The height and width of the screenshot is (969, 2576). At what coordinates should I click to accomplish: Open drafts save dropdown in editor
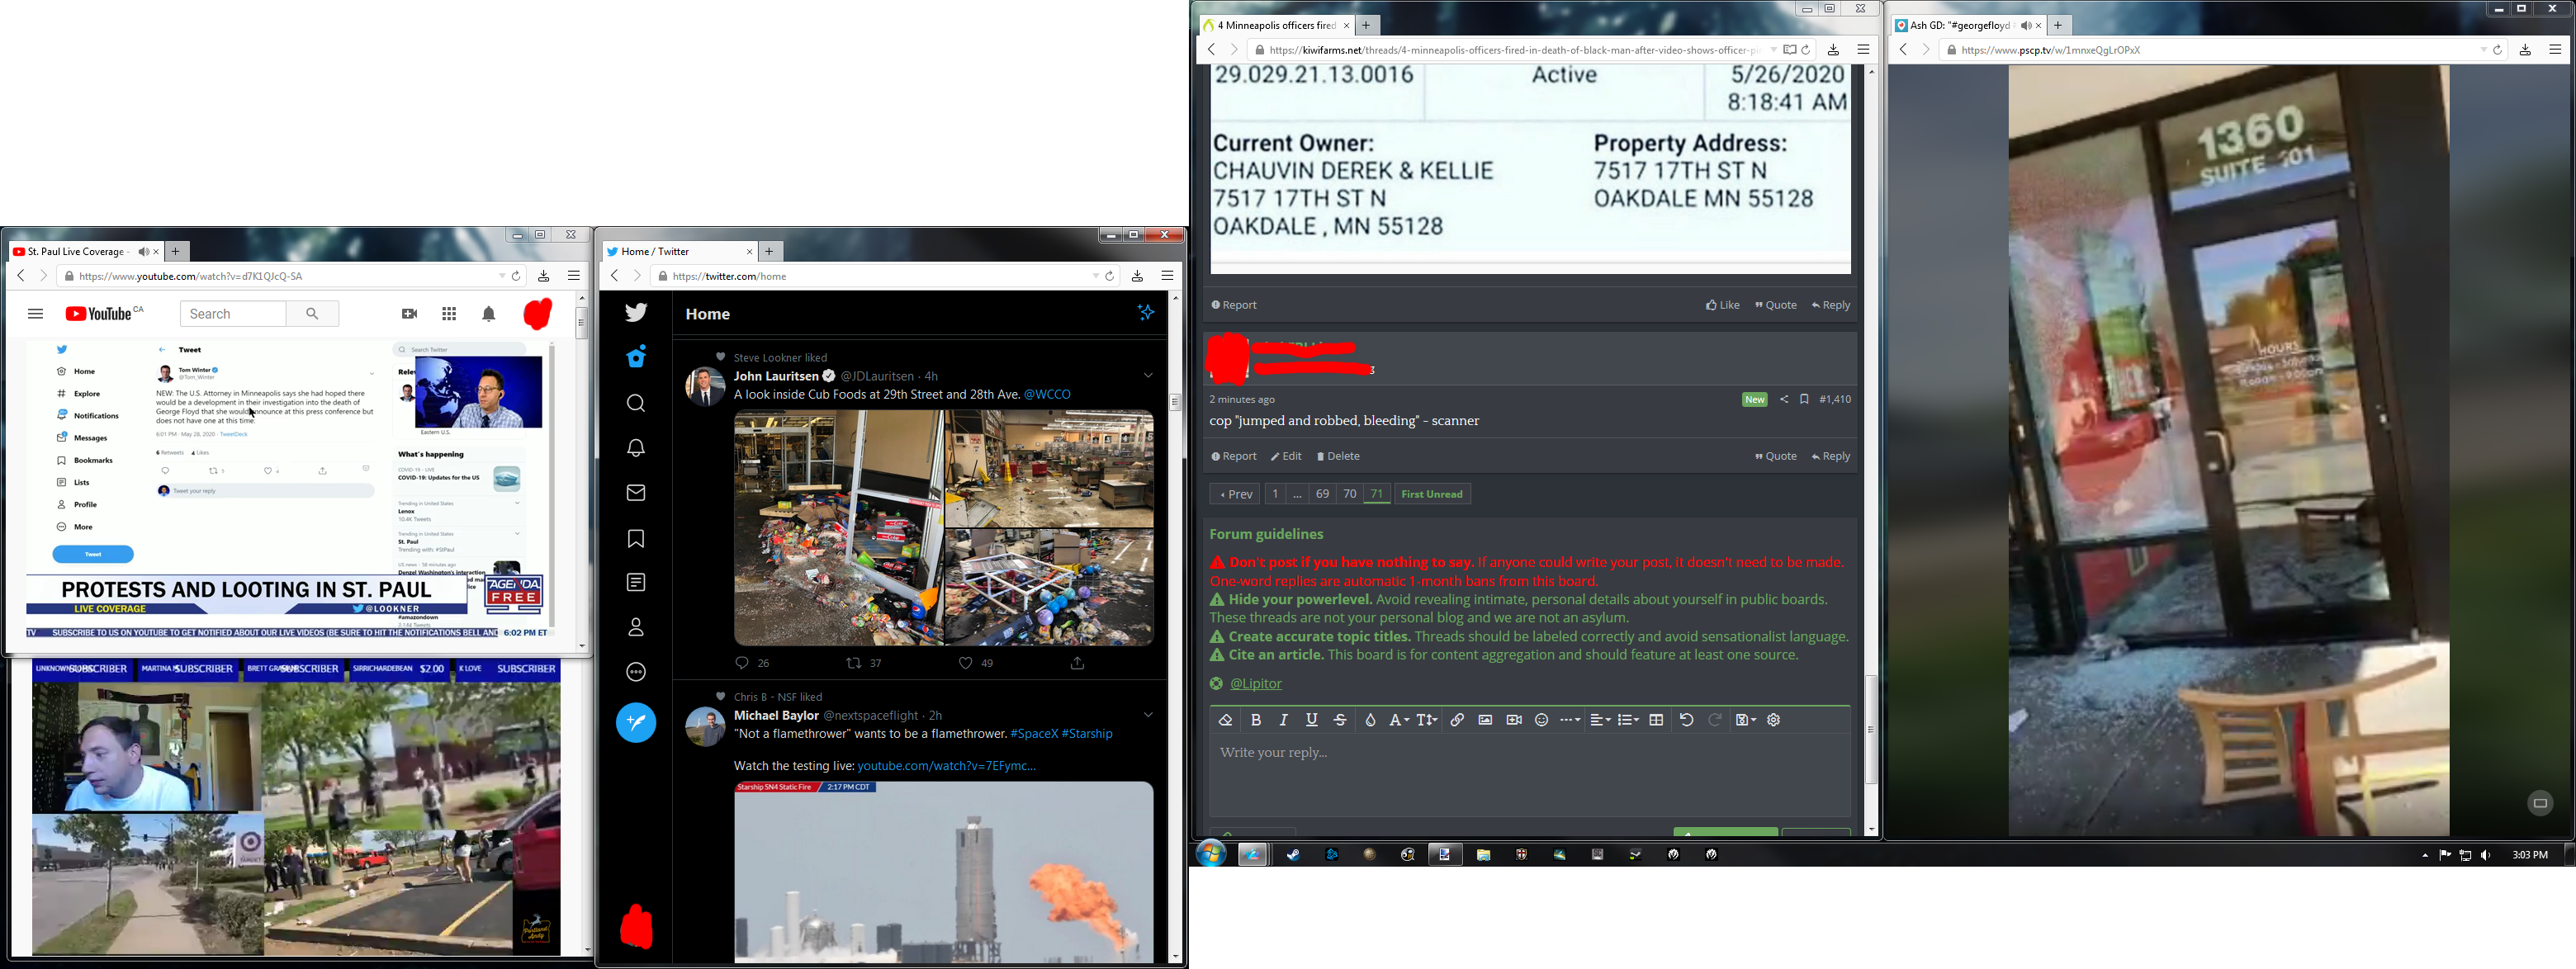(1746, 720)
